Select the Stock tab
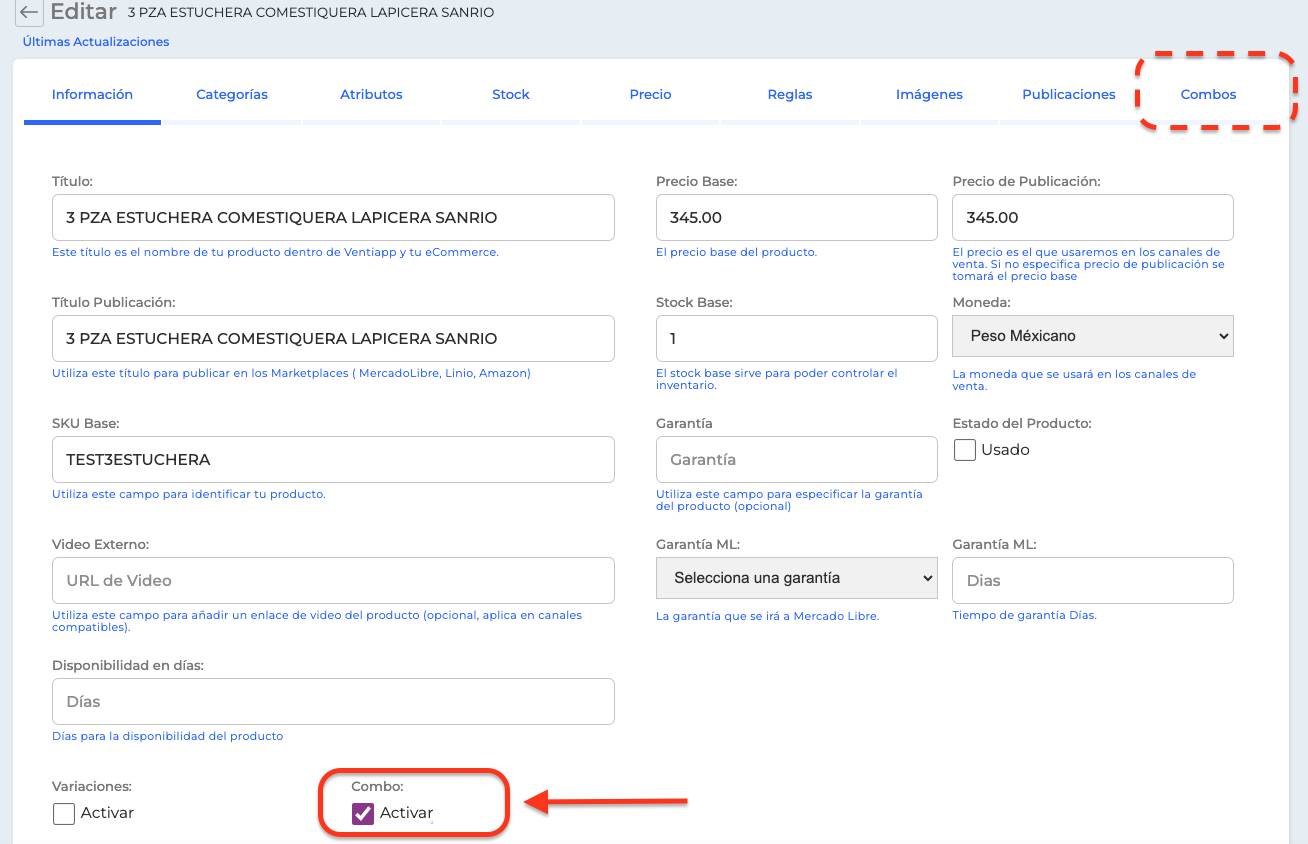 coord(511,94)
